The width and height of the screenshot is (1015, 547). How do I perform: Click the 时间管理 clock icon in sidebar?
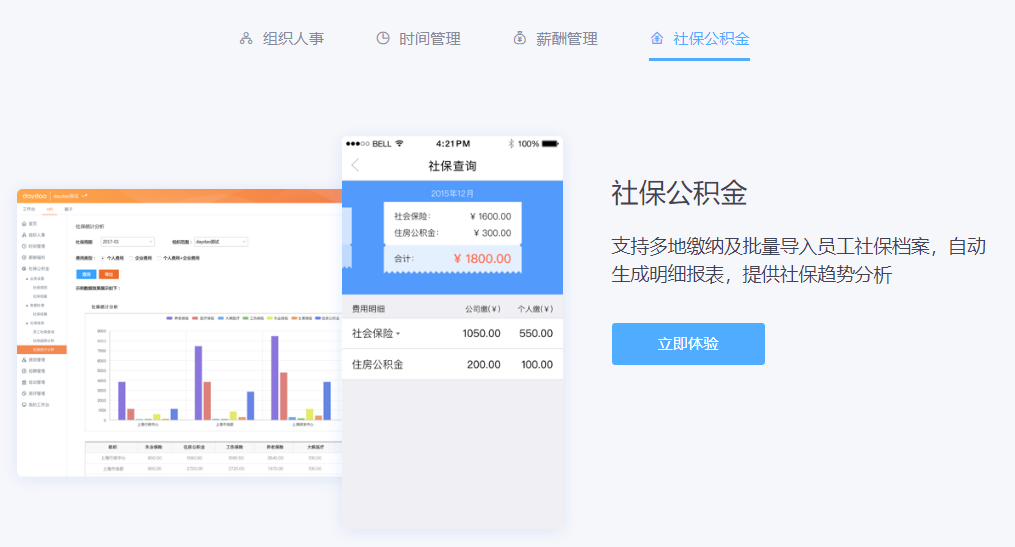pyautogui.click(x=24, y=246)
